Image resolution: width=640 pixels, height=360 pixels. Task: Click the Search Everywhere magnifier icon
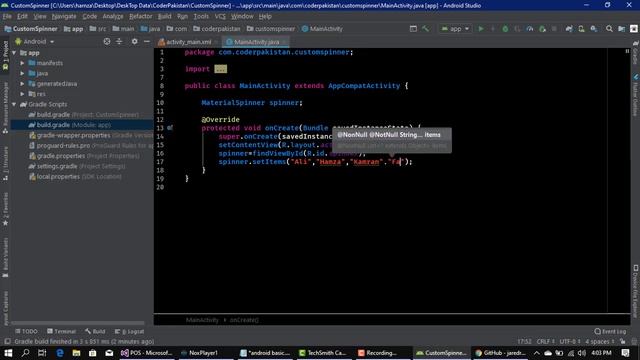609,29
